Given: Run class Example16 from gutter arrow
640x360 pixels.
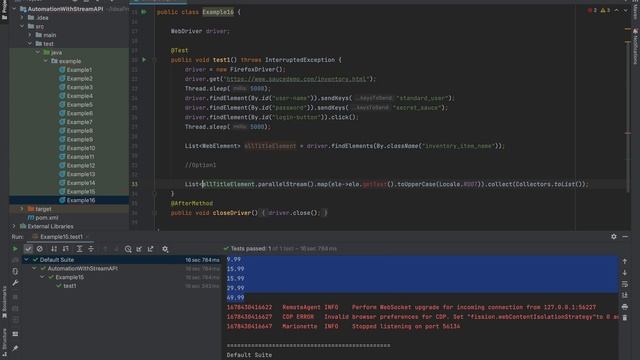Looking at the screenshot, I should coord(144,12).
